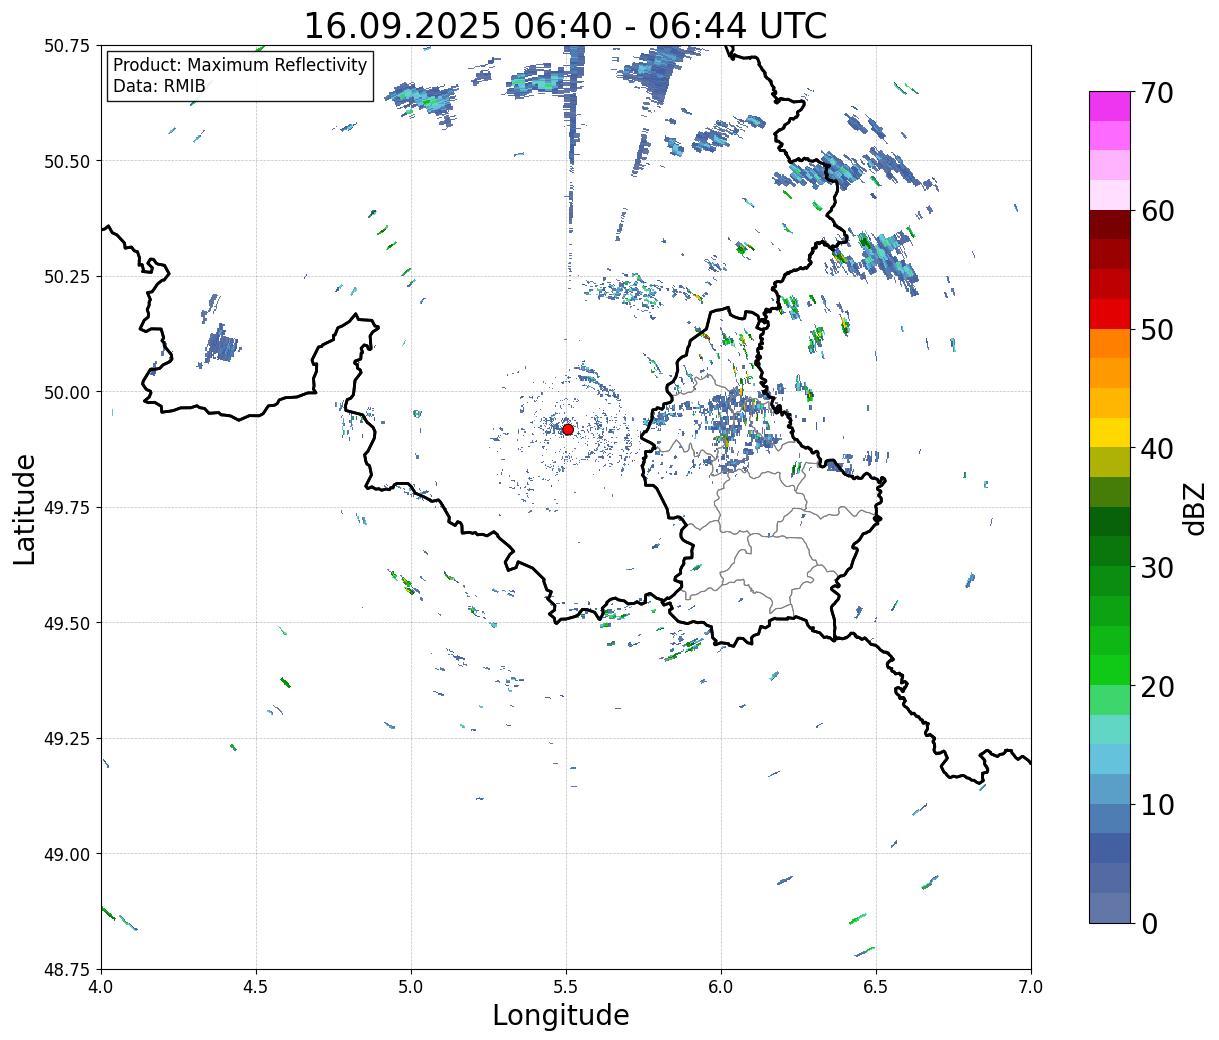
Task: Click the longitude tick label 4.5
Action: pyautogui.click(x=256, y=986)
